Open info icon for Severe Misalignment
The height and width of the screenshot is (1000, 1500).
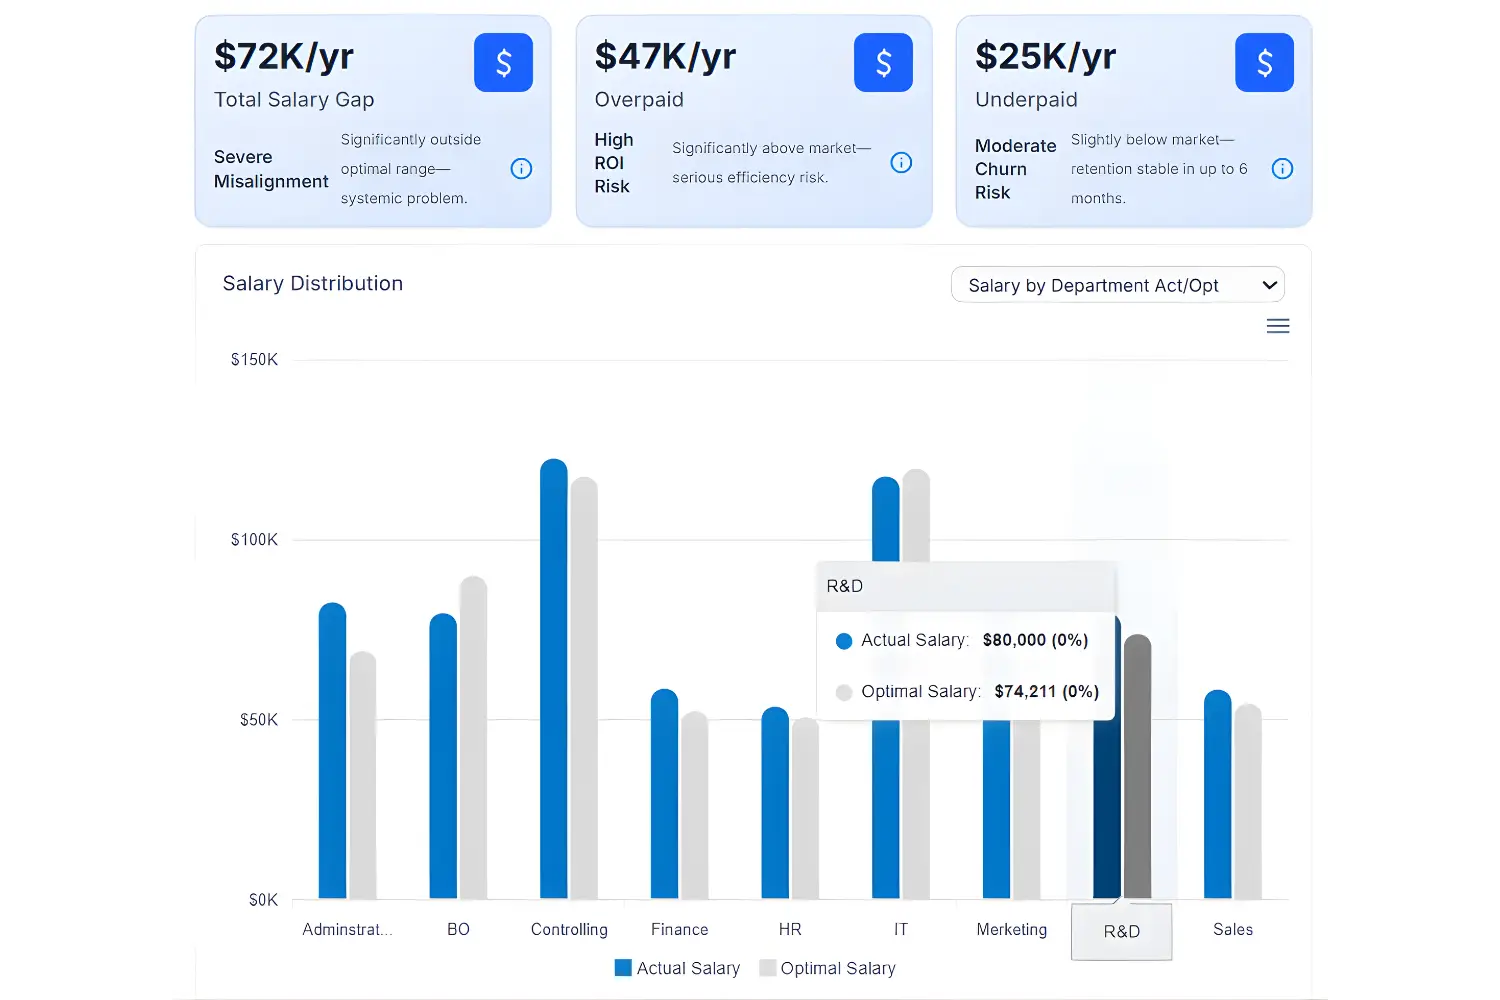[521, 169]
